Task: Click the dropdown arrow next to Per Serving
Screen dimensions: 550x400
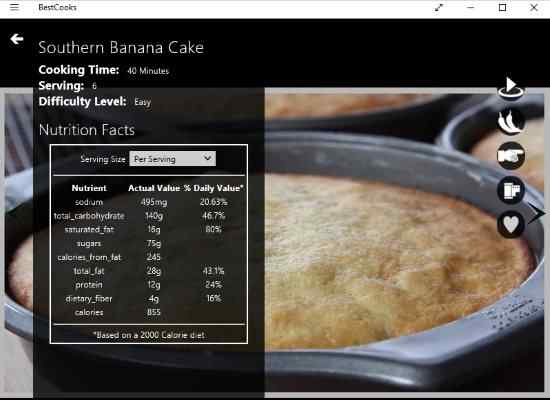Action: [x=208, y=158]
